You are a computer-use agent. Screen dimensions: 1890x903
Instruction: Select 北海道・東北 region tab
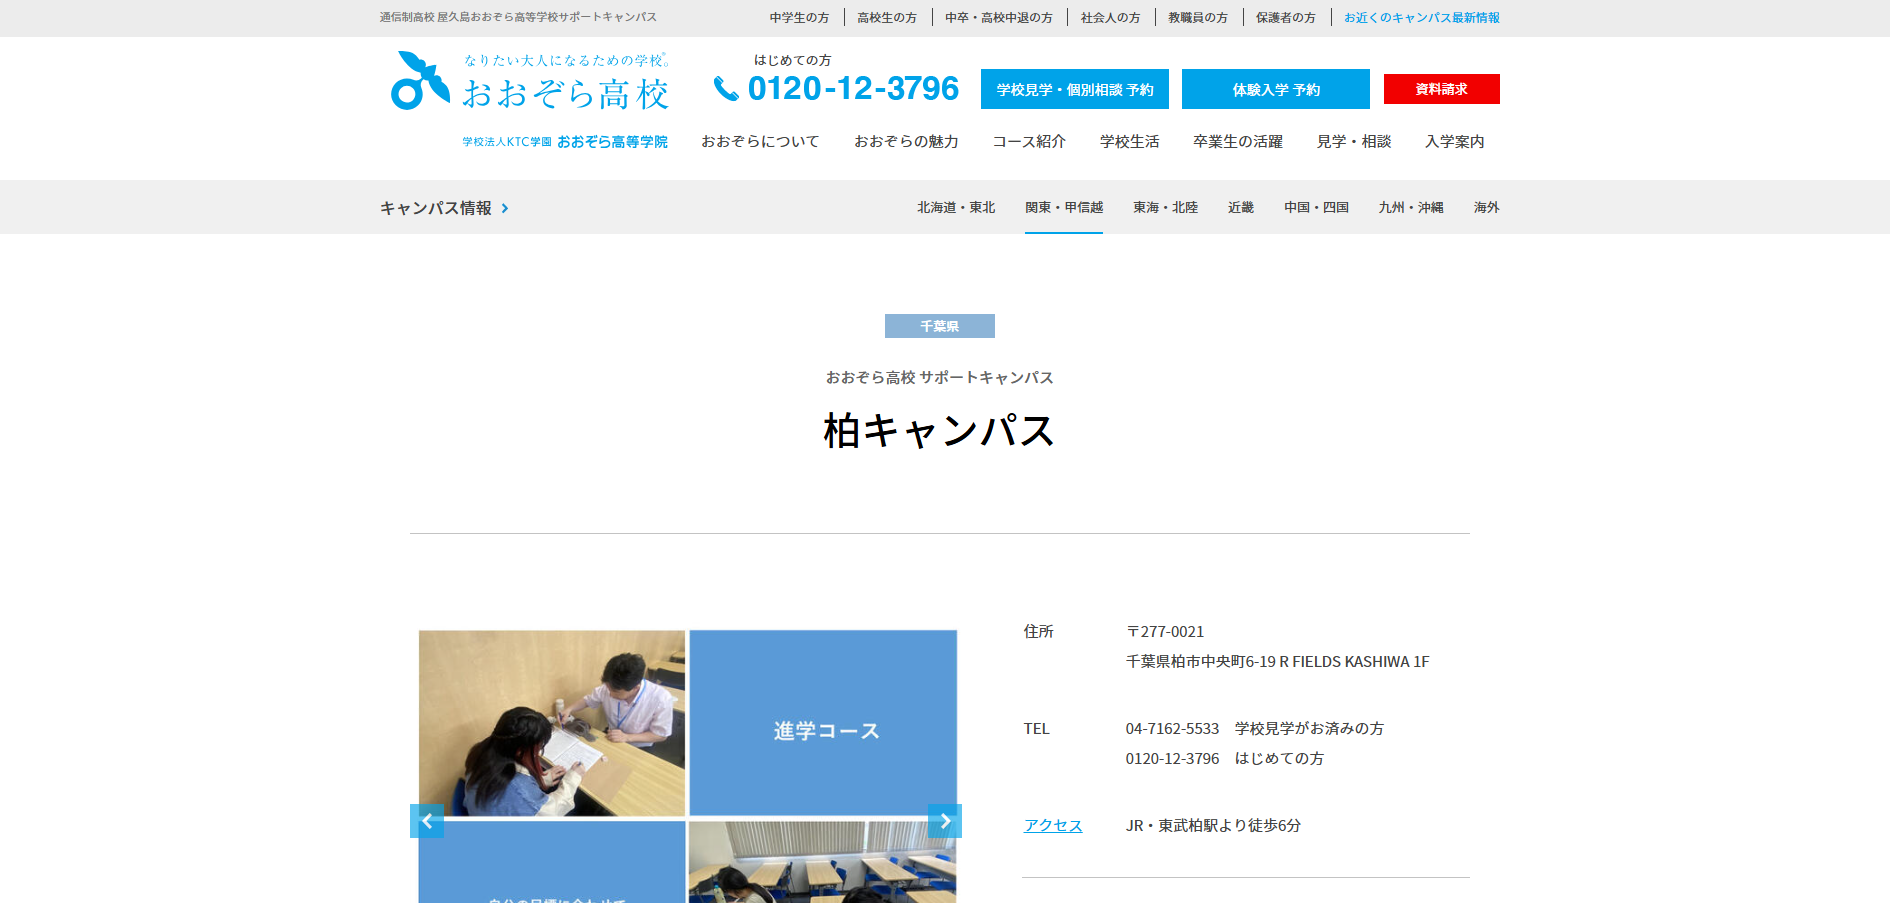(x=956, y=208)
